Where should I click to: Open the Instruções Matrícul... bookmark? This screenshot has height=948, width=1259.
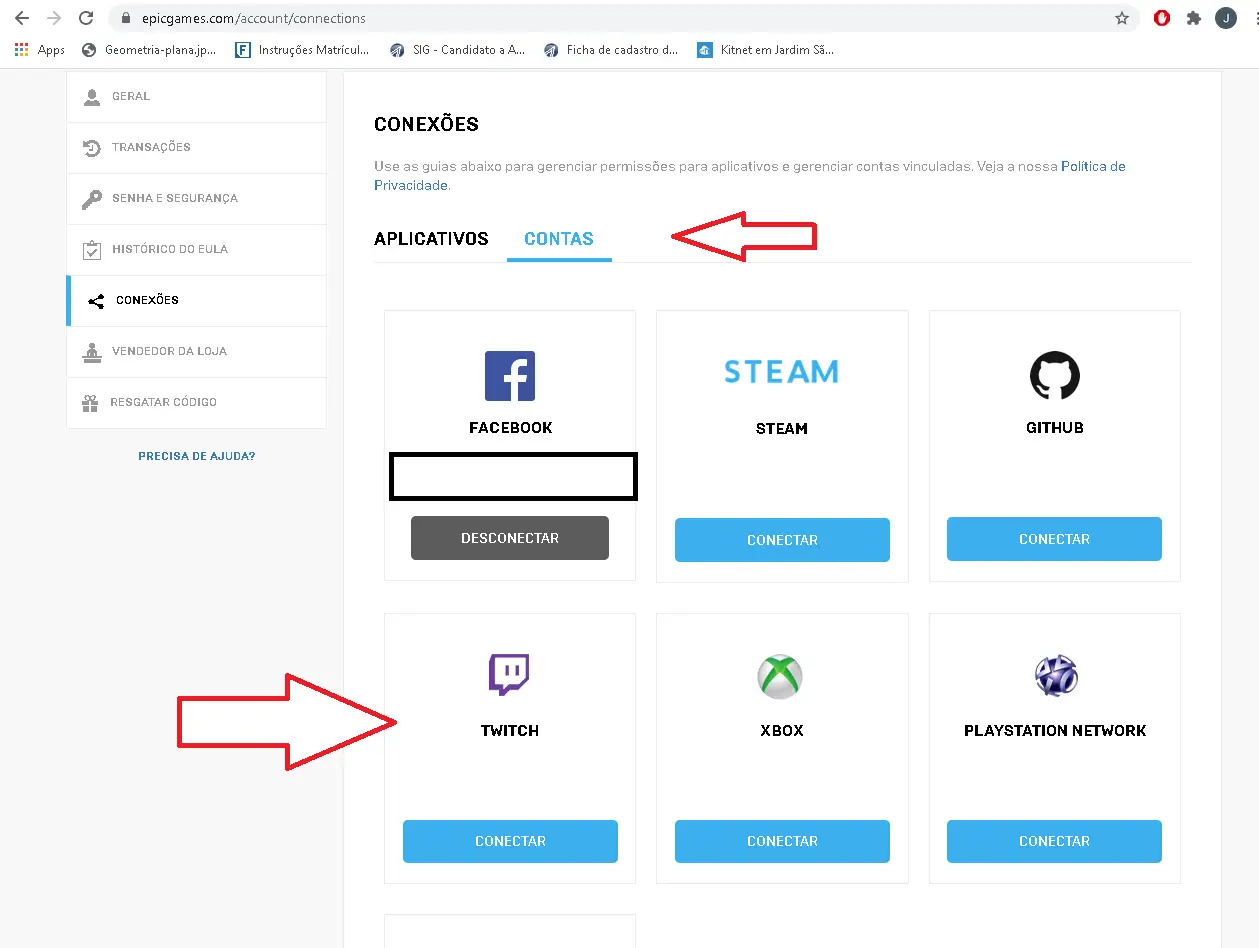pos(302,49)
